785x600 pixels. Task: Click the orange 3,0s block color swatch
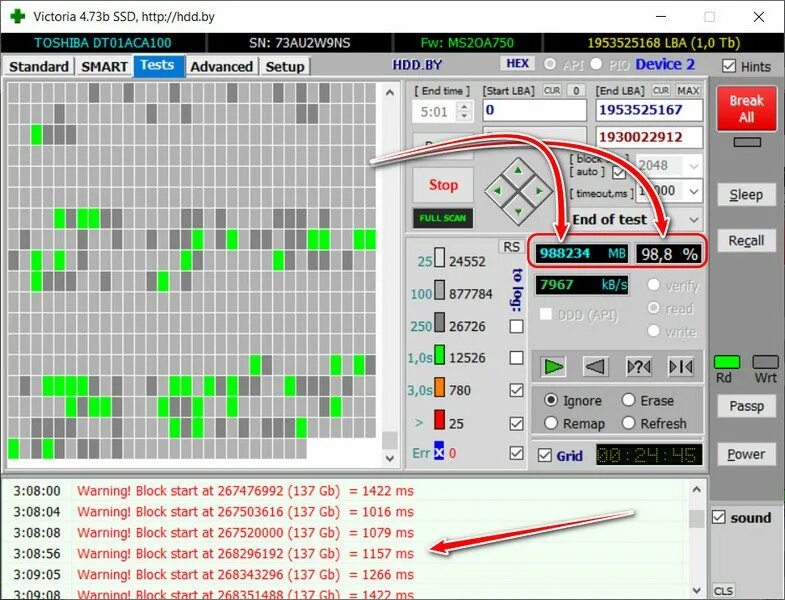coord(440,387)
